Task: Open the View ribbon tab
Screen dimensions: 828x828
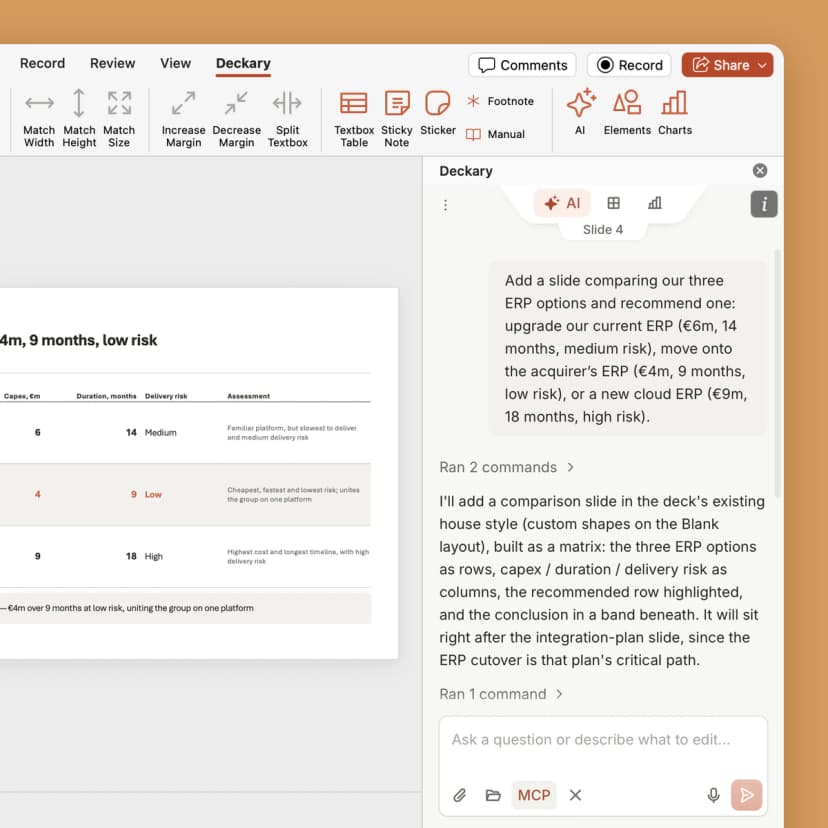Action: (175, 63)
